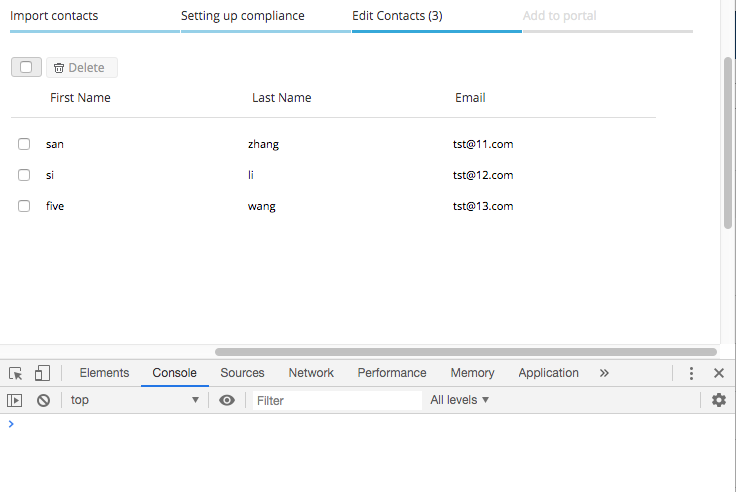The height and width of the screenshot is (492, 736).
Task: Click the vertical page scrollbar
Action: click(728, 143)
